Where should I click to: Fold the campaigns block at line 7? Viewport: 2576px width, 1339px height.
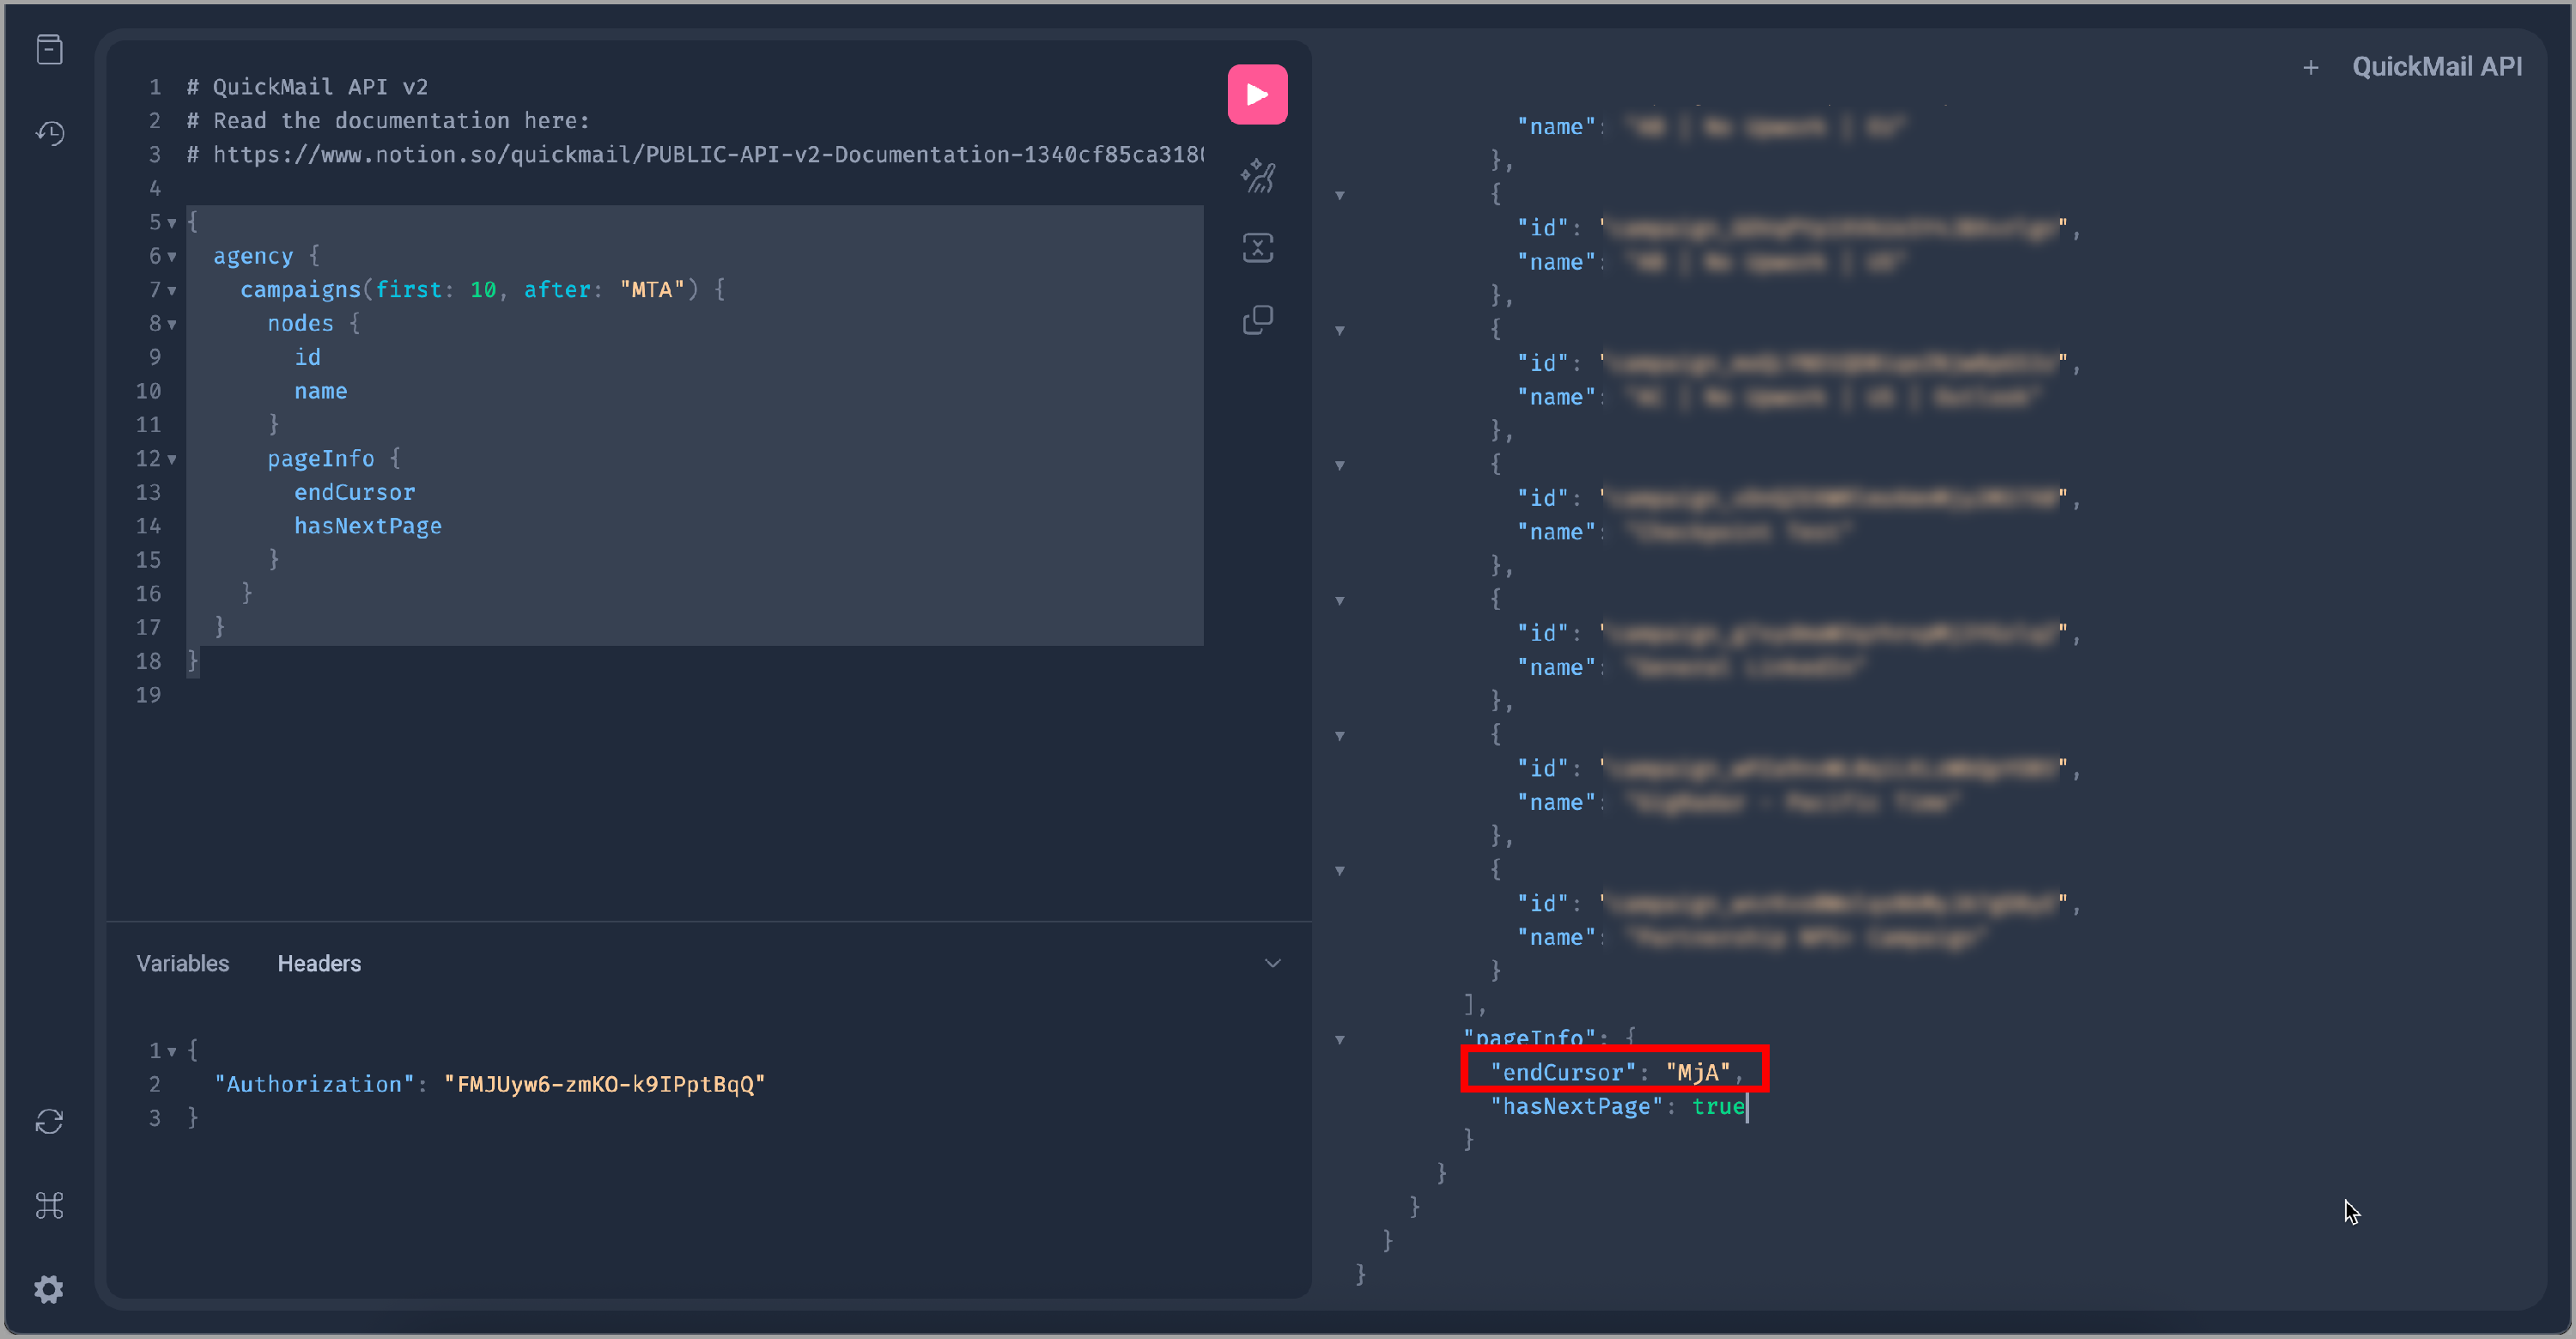pyautogui.click(x=172, y=290)
